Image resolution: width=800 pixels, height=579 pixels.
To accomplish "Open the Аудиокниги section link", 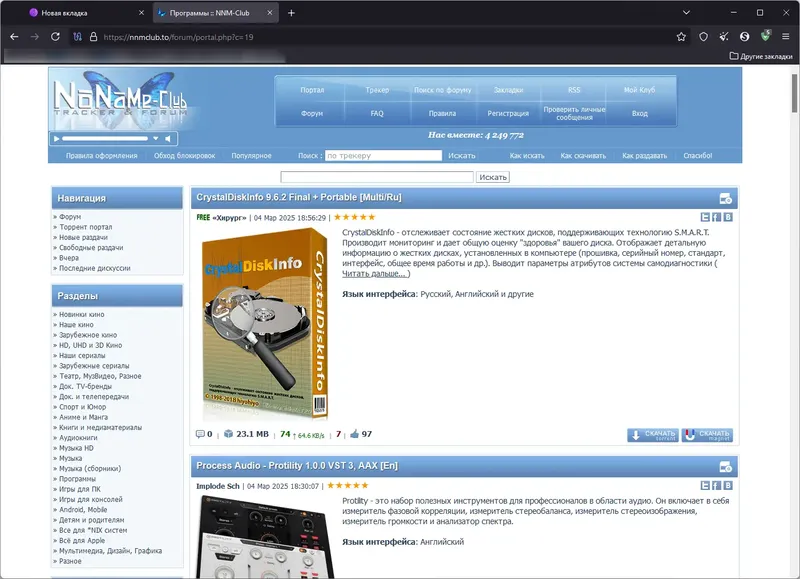I will [78, 438].
